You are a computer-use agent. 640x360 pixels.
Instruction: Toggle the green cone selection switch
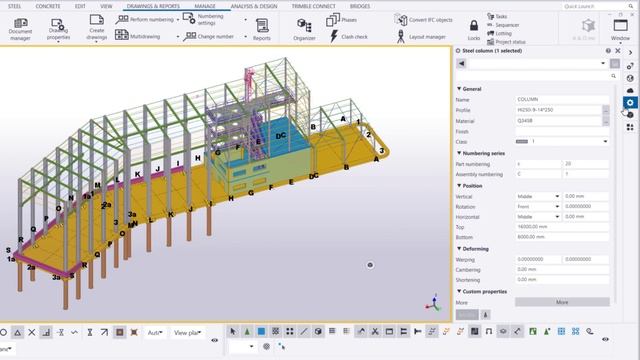coord(247,331)
